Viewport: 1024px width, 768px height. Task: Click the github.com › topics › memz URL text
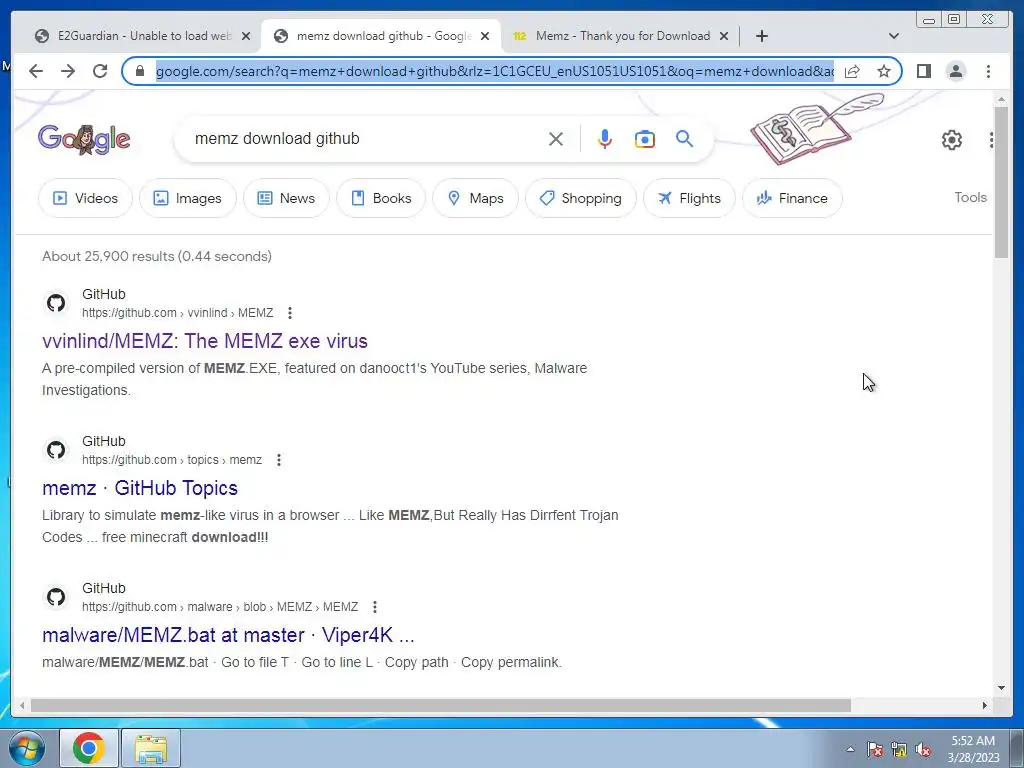tap(172, 460)
